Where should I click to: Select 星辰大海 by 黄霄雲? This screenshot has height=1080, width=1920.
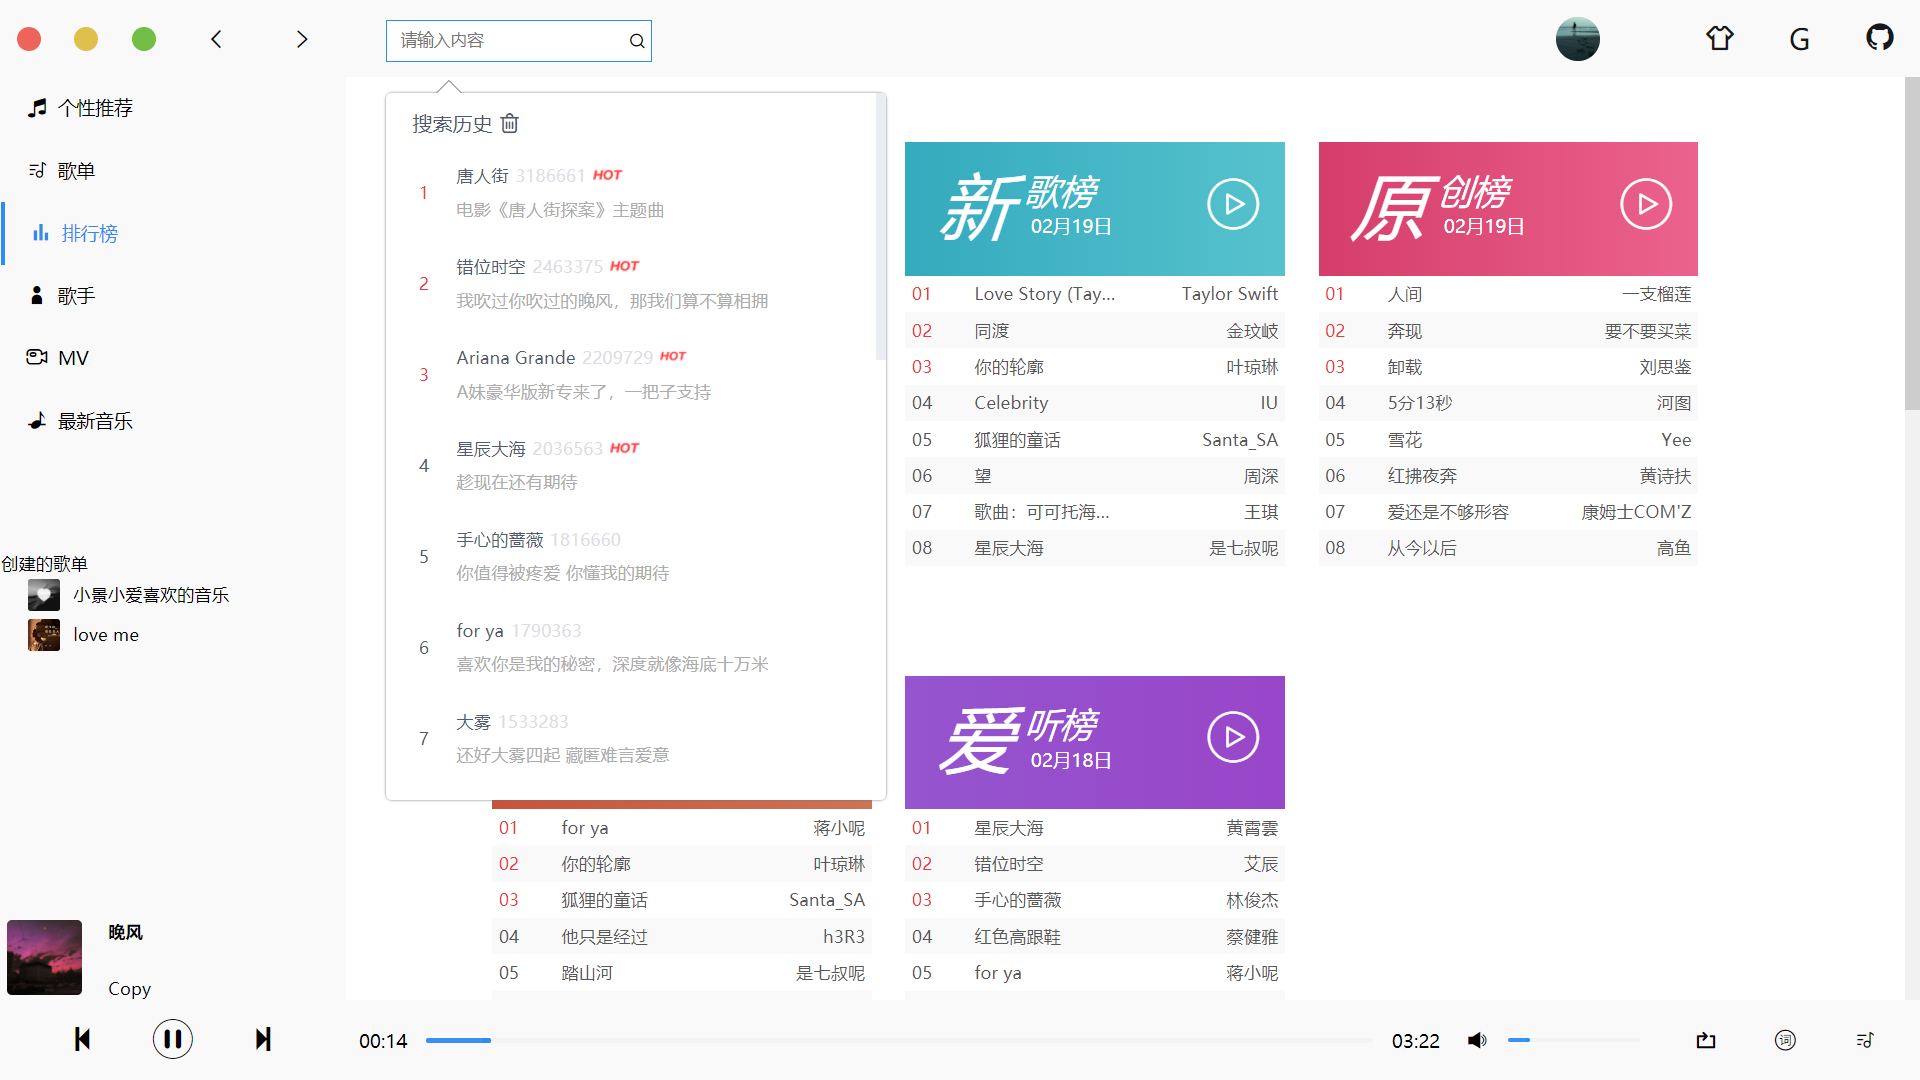tap(1095, 828)
